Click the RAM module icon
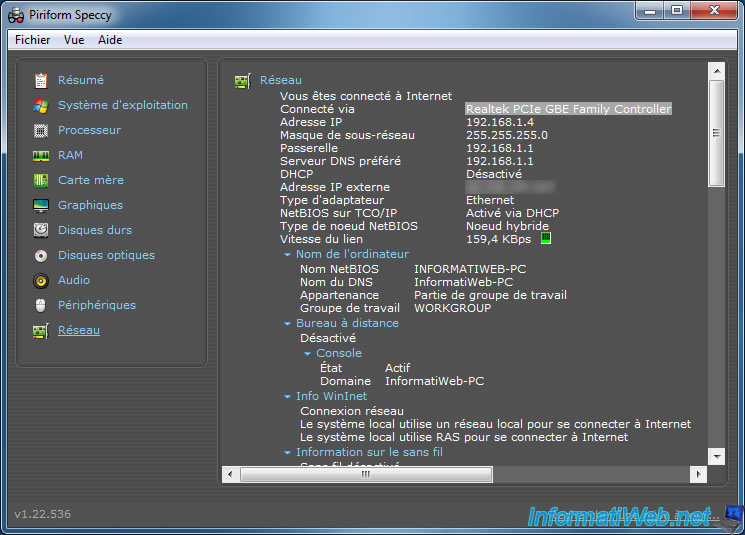 41,155
